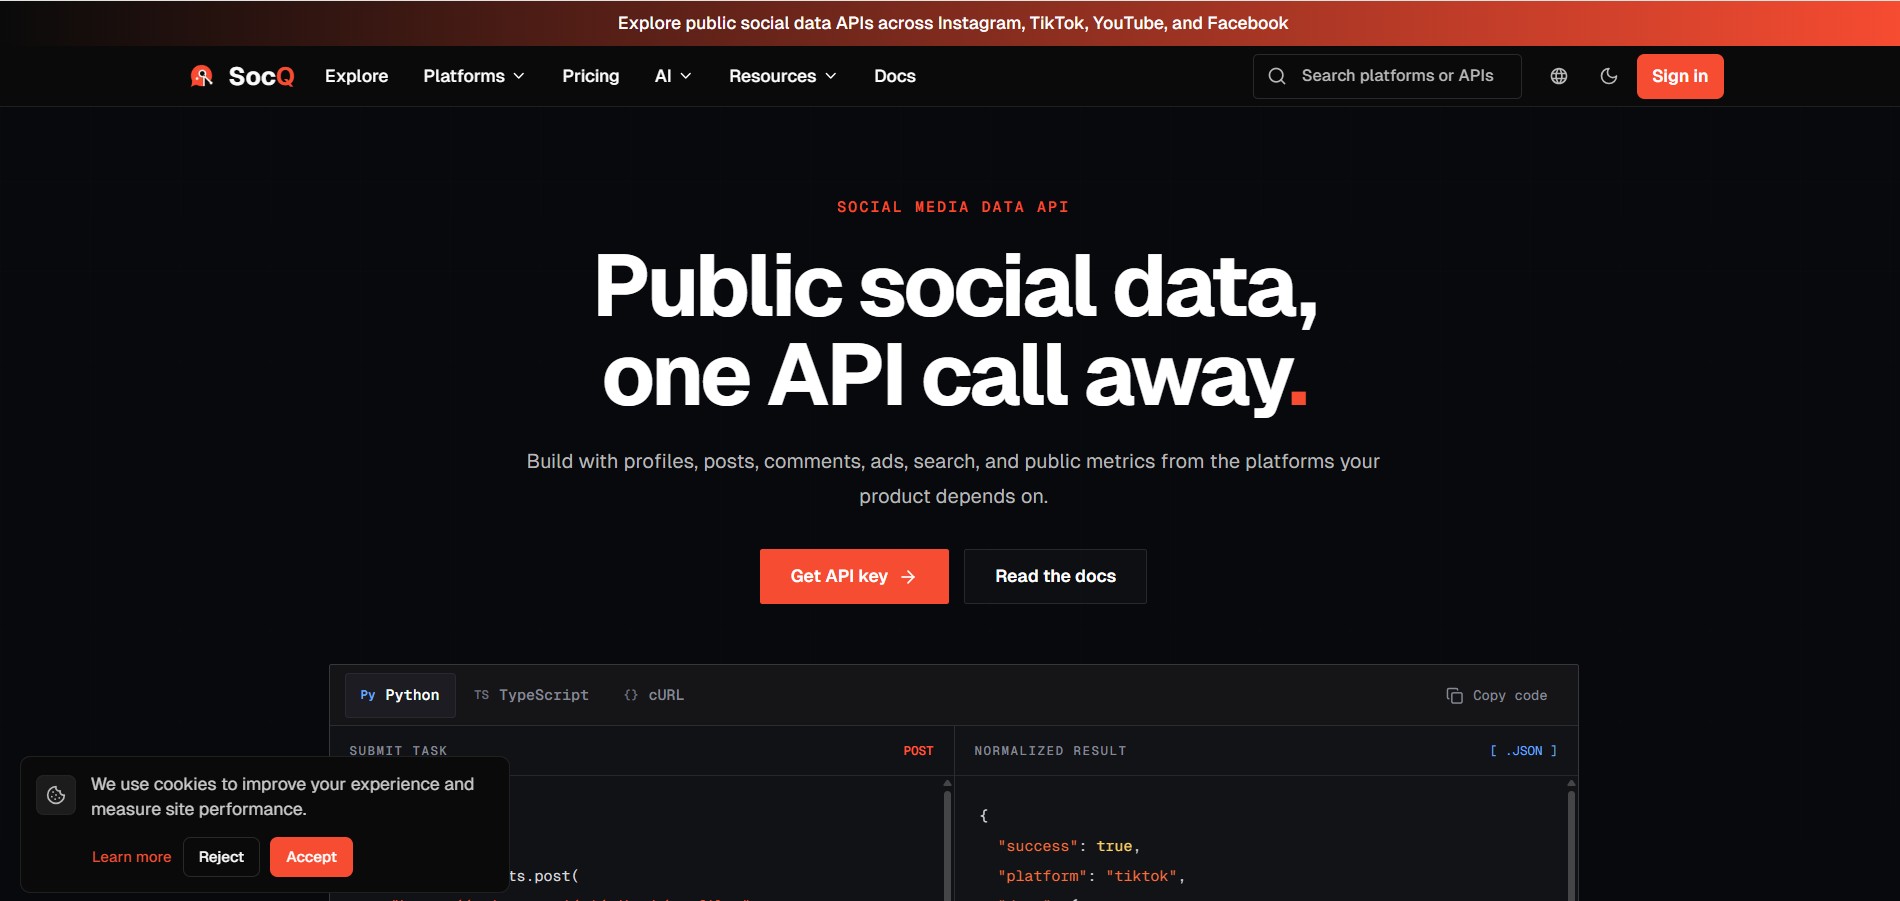The height and width of the screenshot is (901, 1900).
Task: Expand the Resources dropdown menu
Action: point(783,76)
